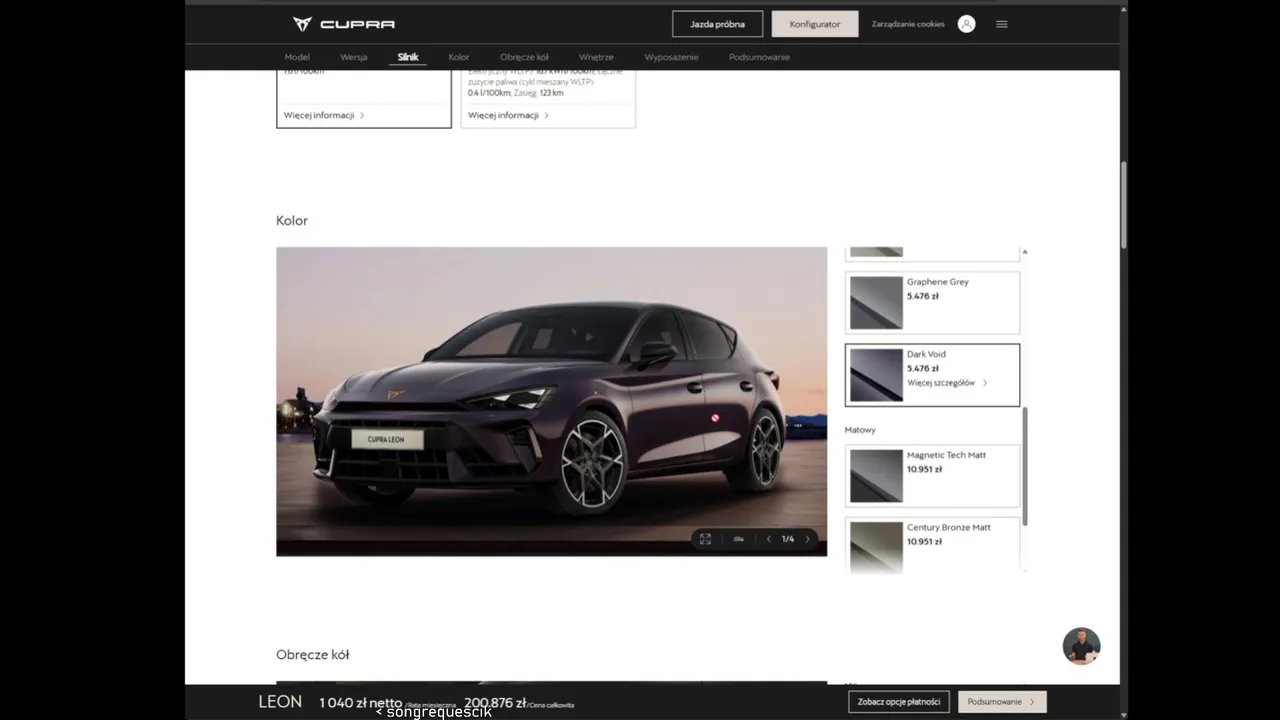The width and height of the screenshot is (1280, 720).
Task: Go to the Podsumowanie step tab
Action: (759, 57)
